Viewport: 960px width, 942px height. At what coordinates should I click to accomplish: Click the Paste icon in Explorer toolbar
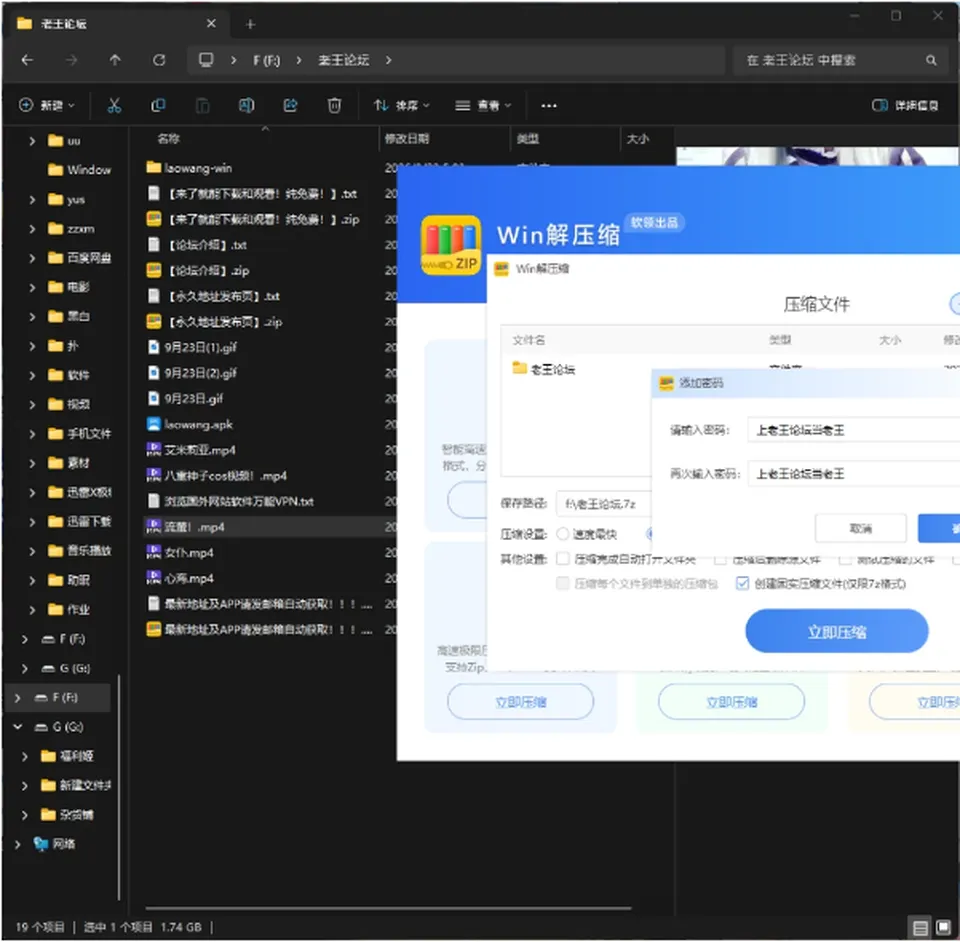point(202,105)
